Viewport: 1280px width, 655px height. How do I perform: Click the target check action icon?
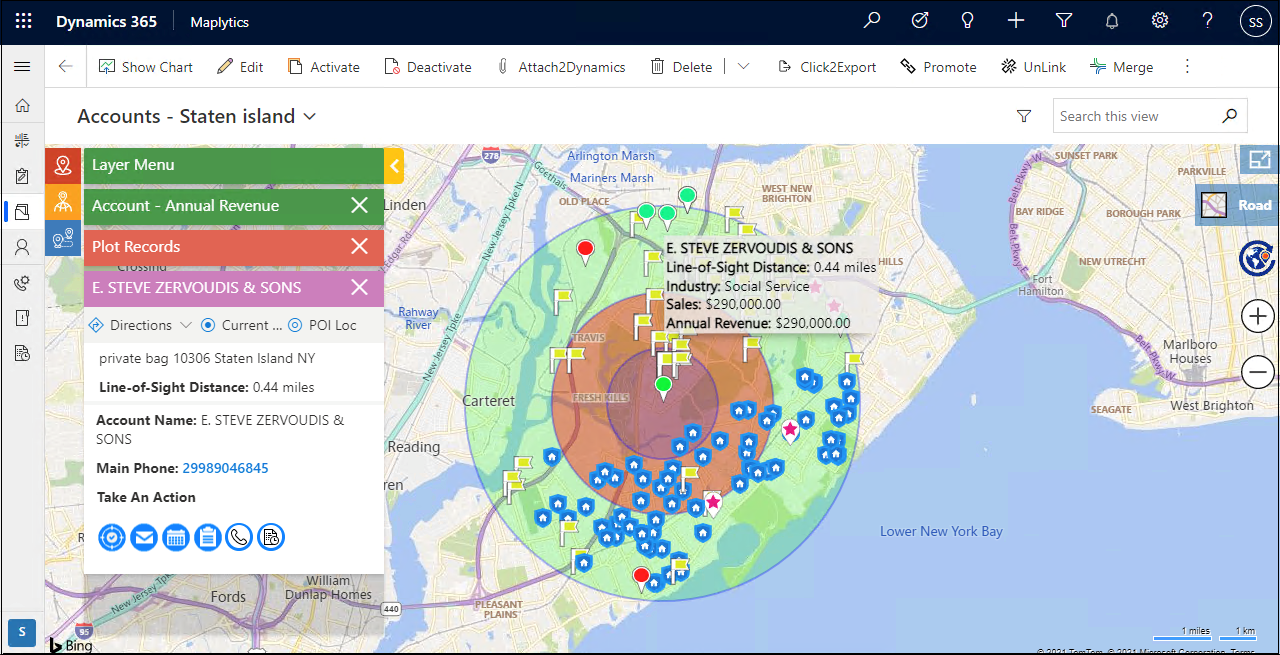(112, 537)
